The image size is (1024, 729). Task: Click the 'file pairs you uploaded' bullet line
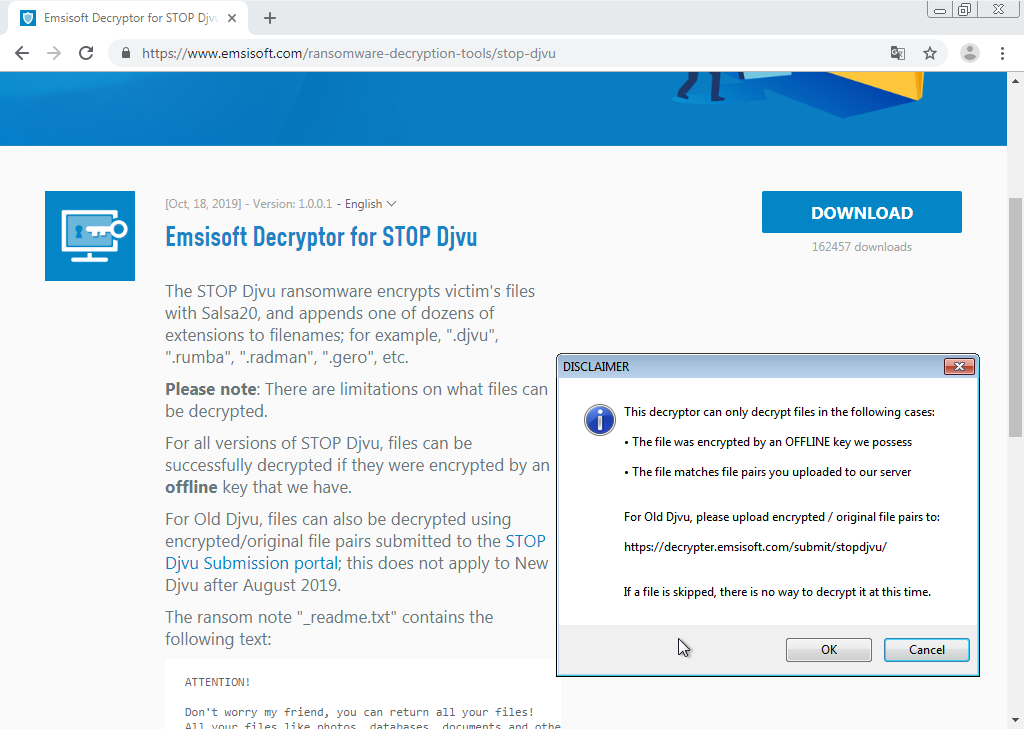767,472
